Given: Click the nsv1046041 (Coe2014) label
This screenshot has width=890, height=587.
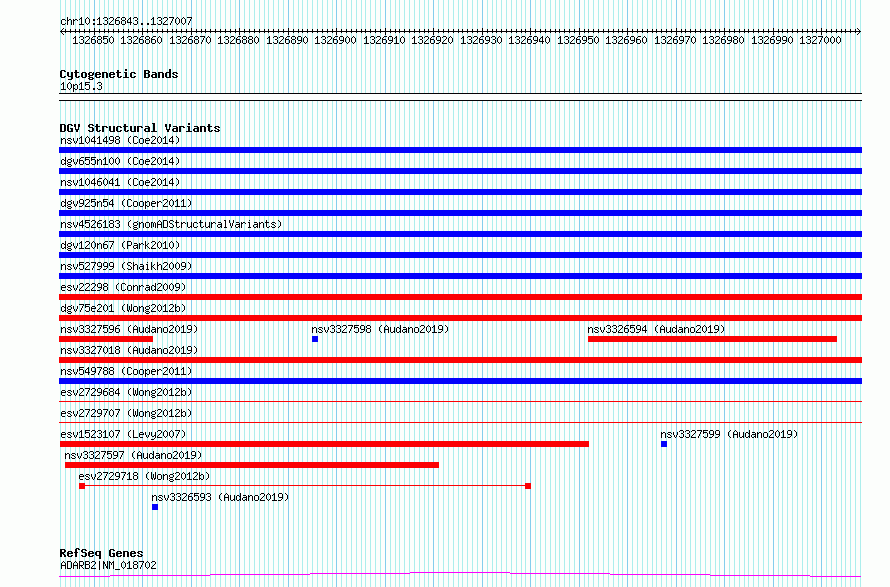Looking at the screenshot, I should [120, 182].
